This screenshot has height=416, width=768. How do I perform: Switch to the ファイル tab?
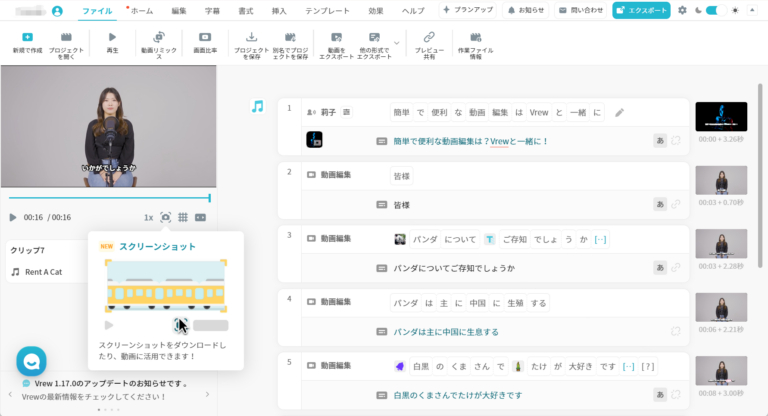(x=97, y=11)
